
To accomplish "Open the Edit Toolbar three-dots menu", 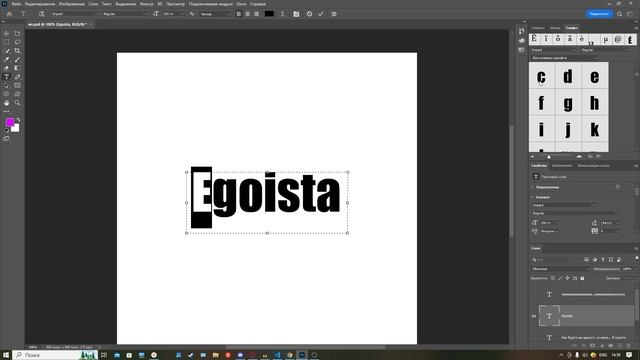I will (x=6, y=111).
